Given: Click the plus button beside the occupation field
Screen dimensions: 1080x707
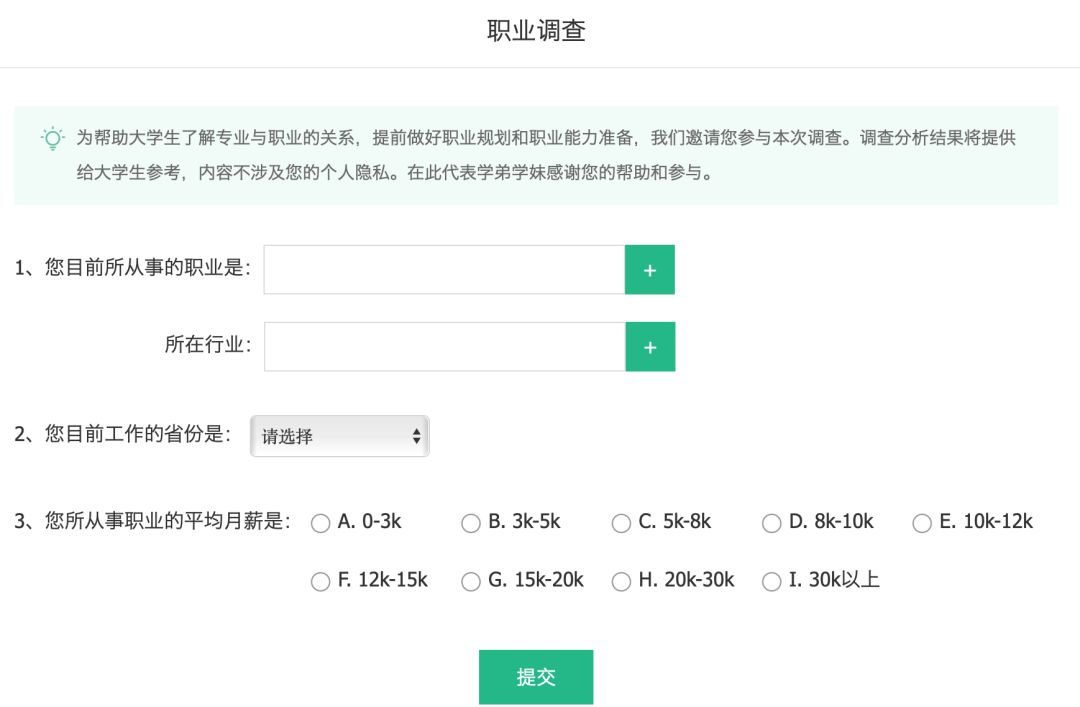Looking at the screenshot, I should [x=650, y=270].
